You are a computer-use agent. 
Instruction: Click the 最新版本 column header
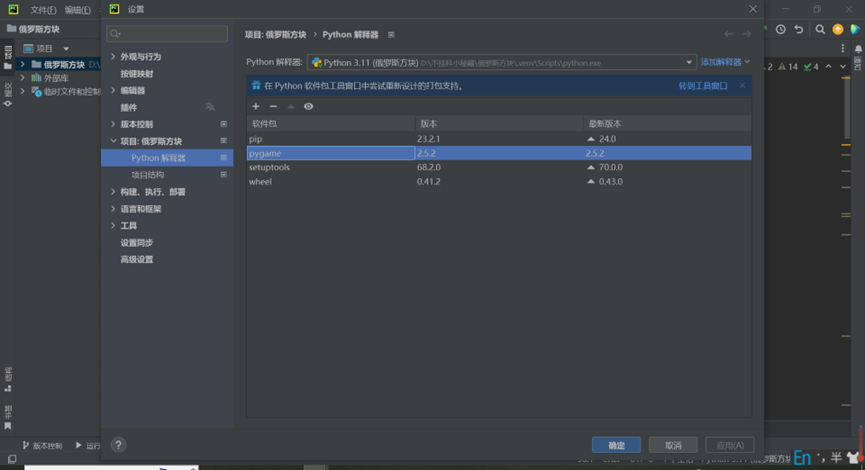(x=667, y=124)
